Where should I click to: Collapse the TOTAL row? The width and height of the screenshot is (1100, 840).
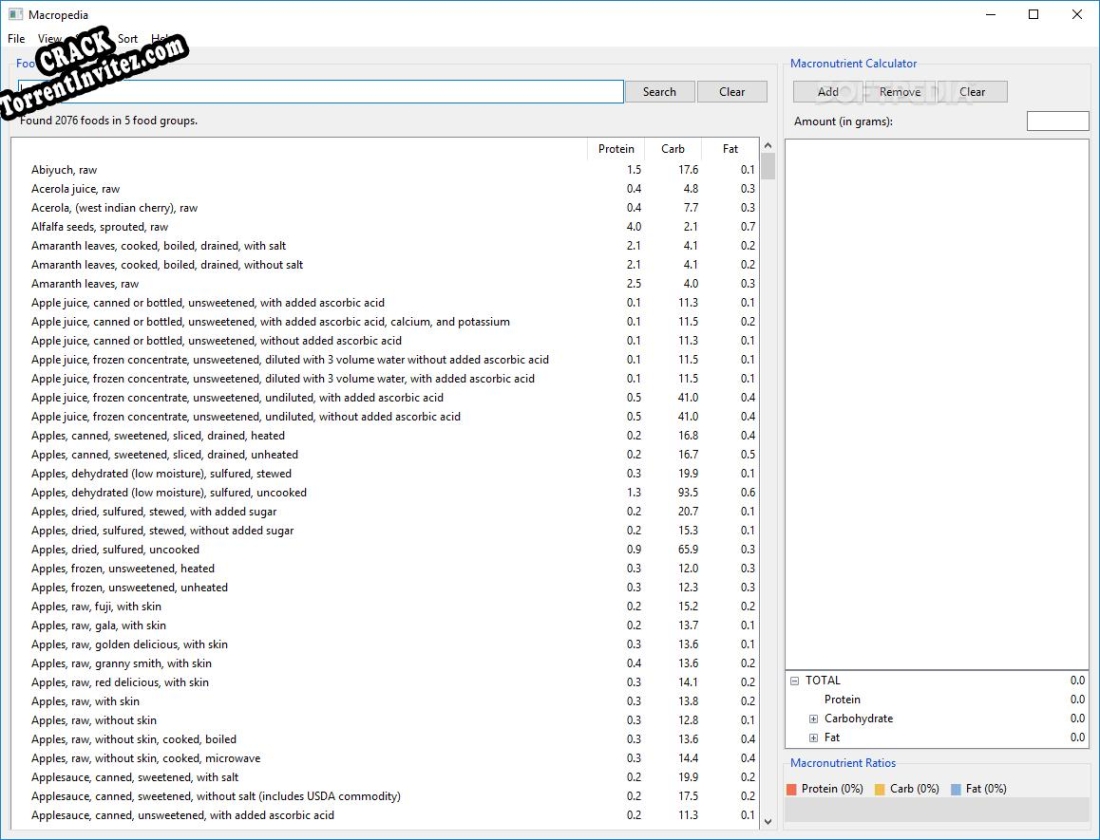point(793,680)
